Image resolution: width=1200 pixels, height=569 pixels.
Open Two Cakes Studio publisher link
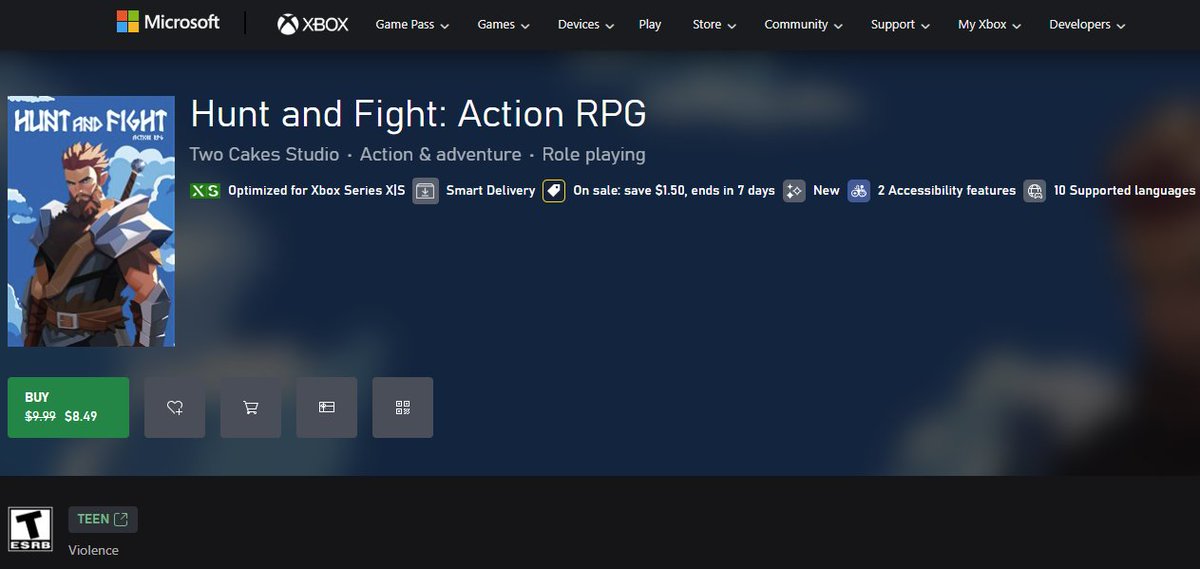coord(264,154)
